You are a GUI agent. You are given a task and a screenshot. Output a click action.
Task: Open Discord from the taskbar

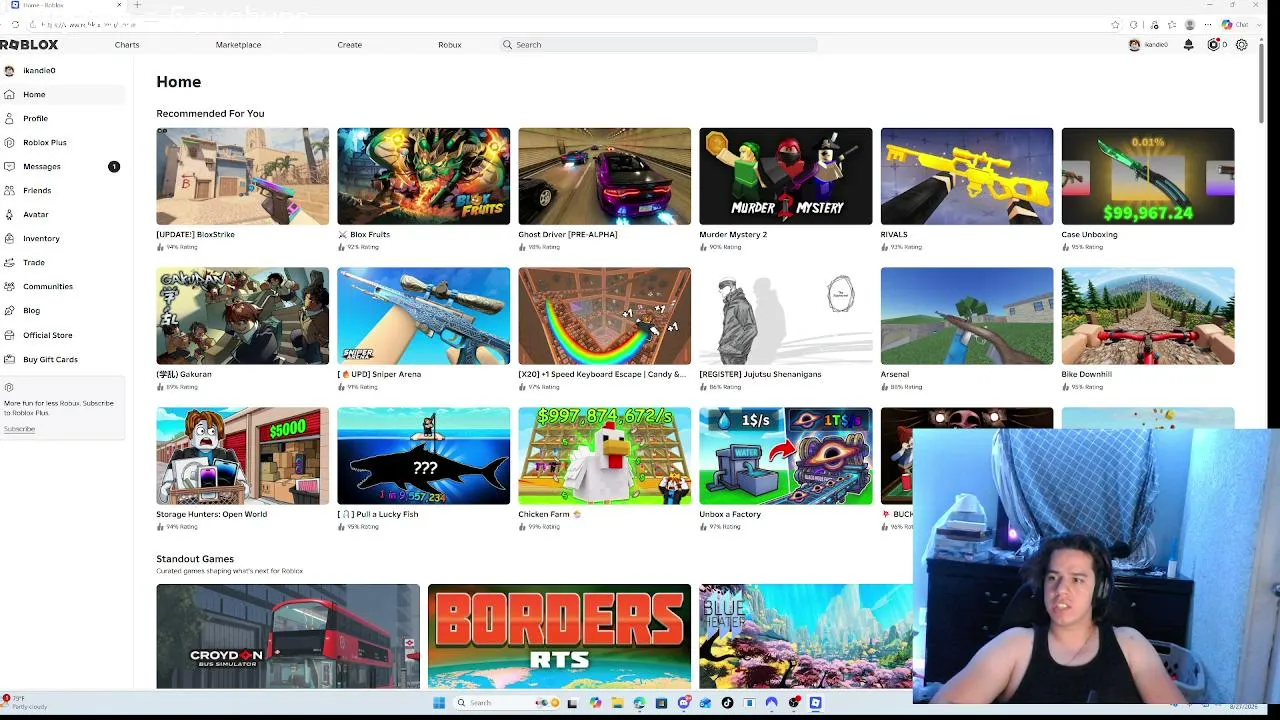pyautogui.click(x=683, y=703)
